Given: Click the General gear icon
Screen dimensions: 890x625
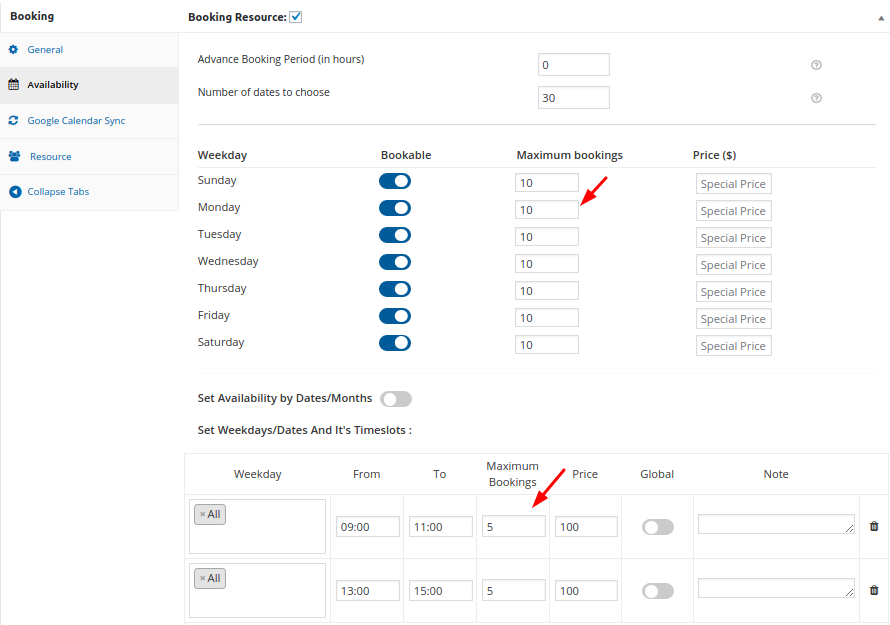Looking at the screenshot, I should click(x=14, y=49).
